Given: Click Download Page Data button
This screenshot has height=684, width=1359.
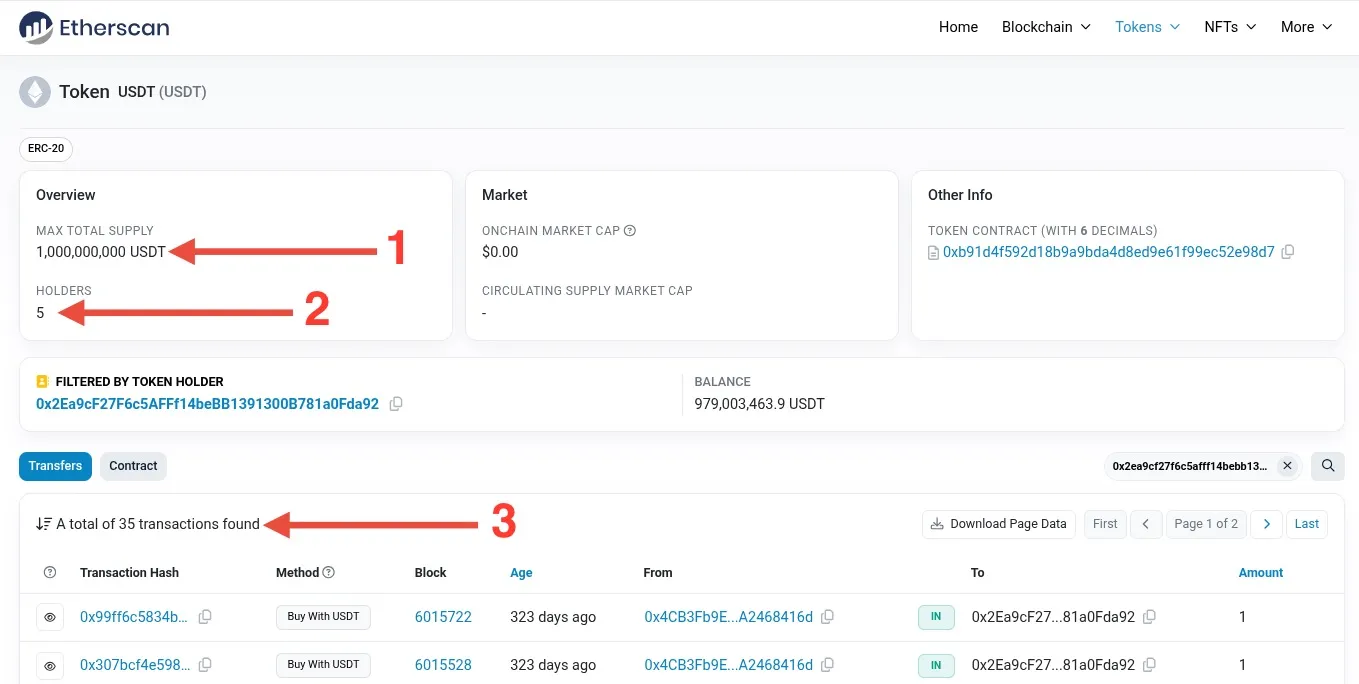Looking at the screenshot, I should click(999, 524).
